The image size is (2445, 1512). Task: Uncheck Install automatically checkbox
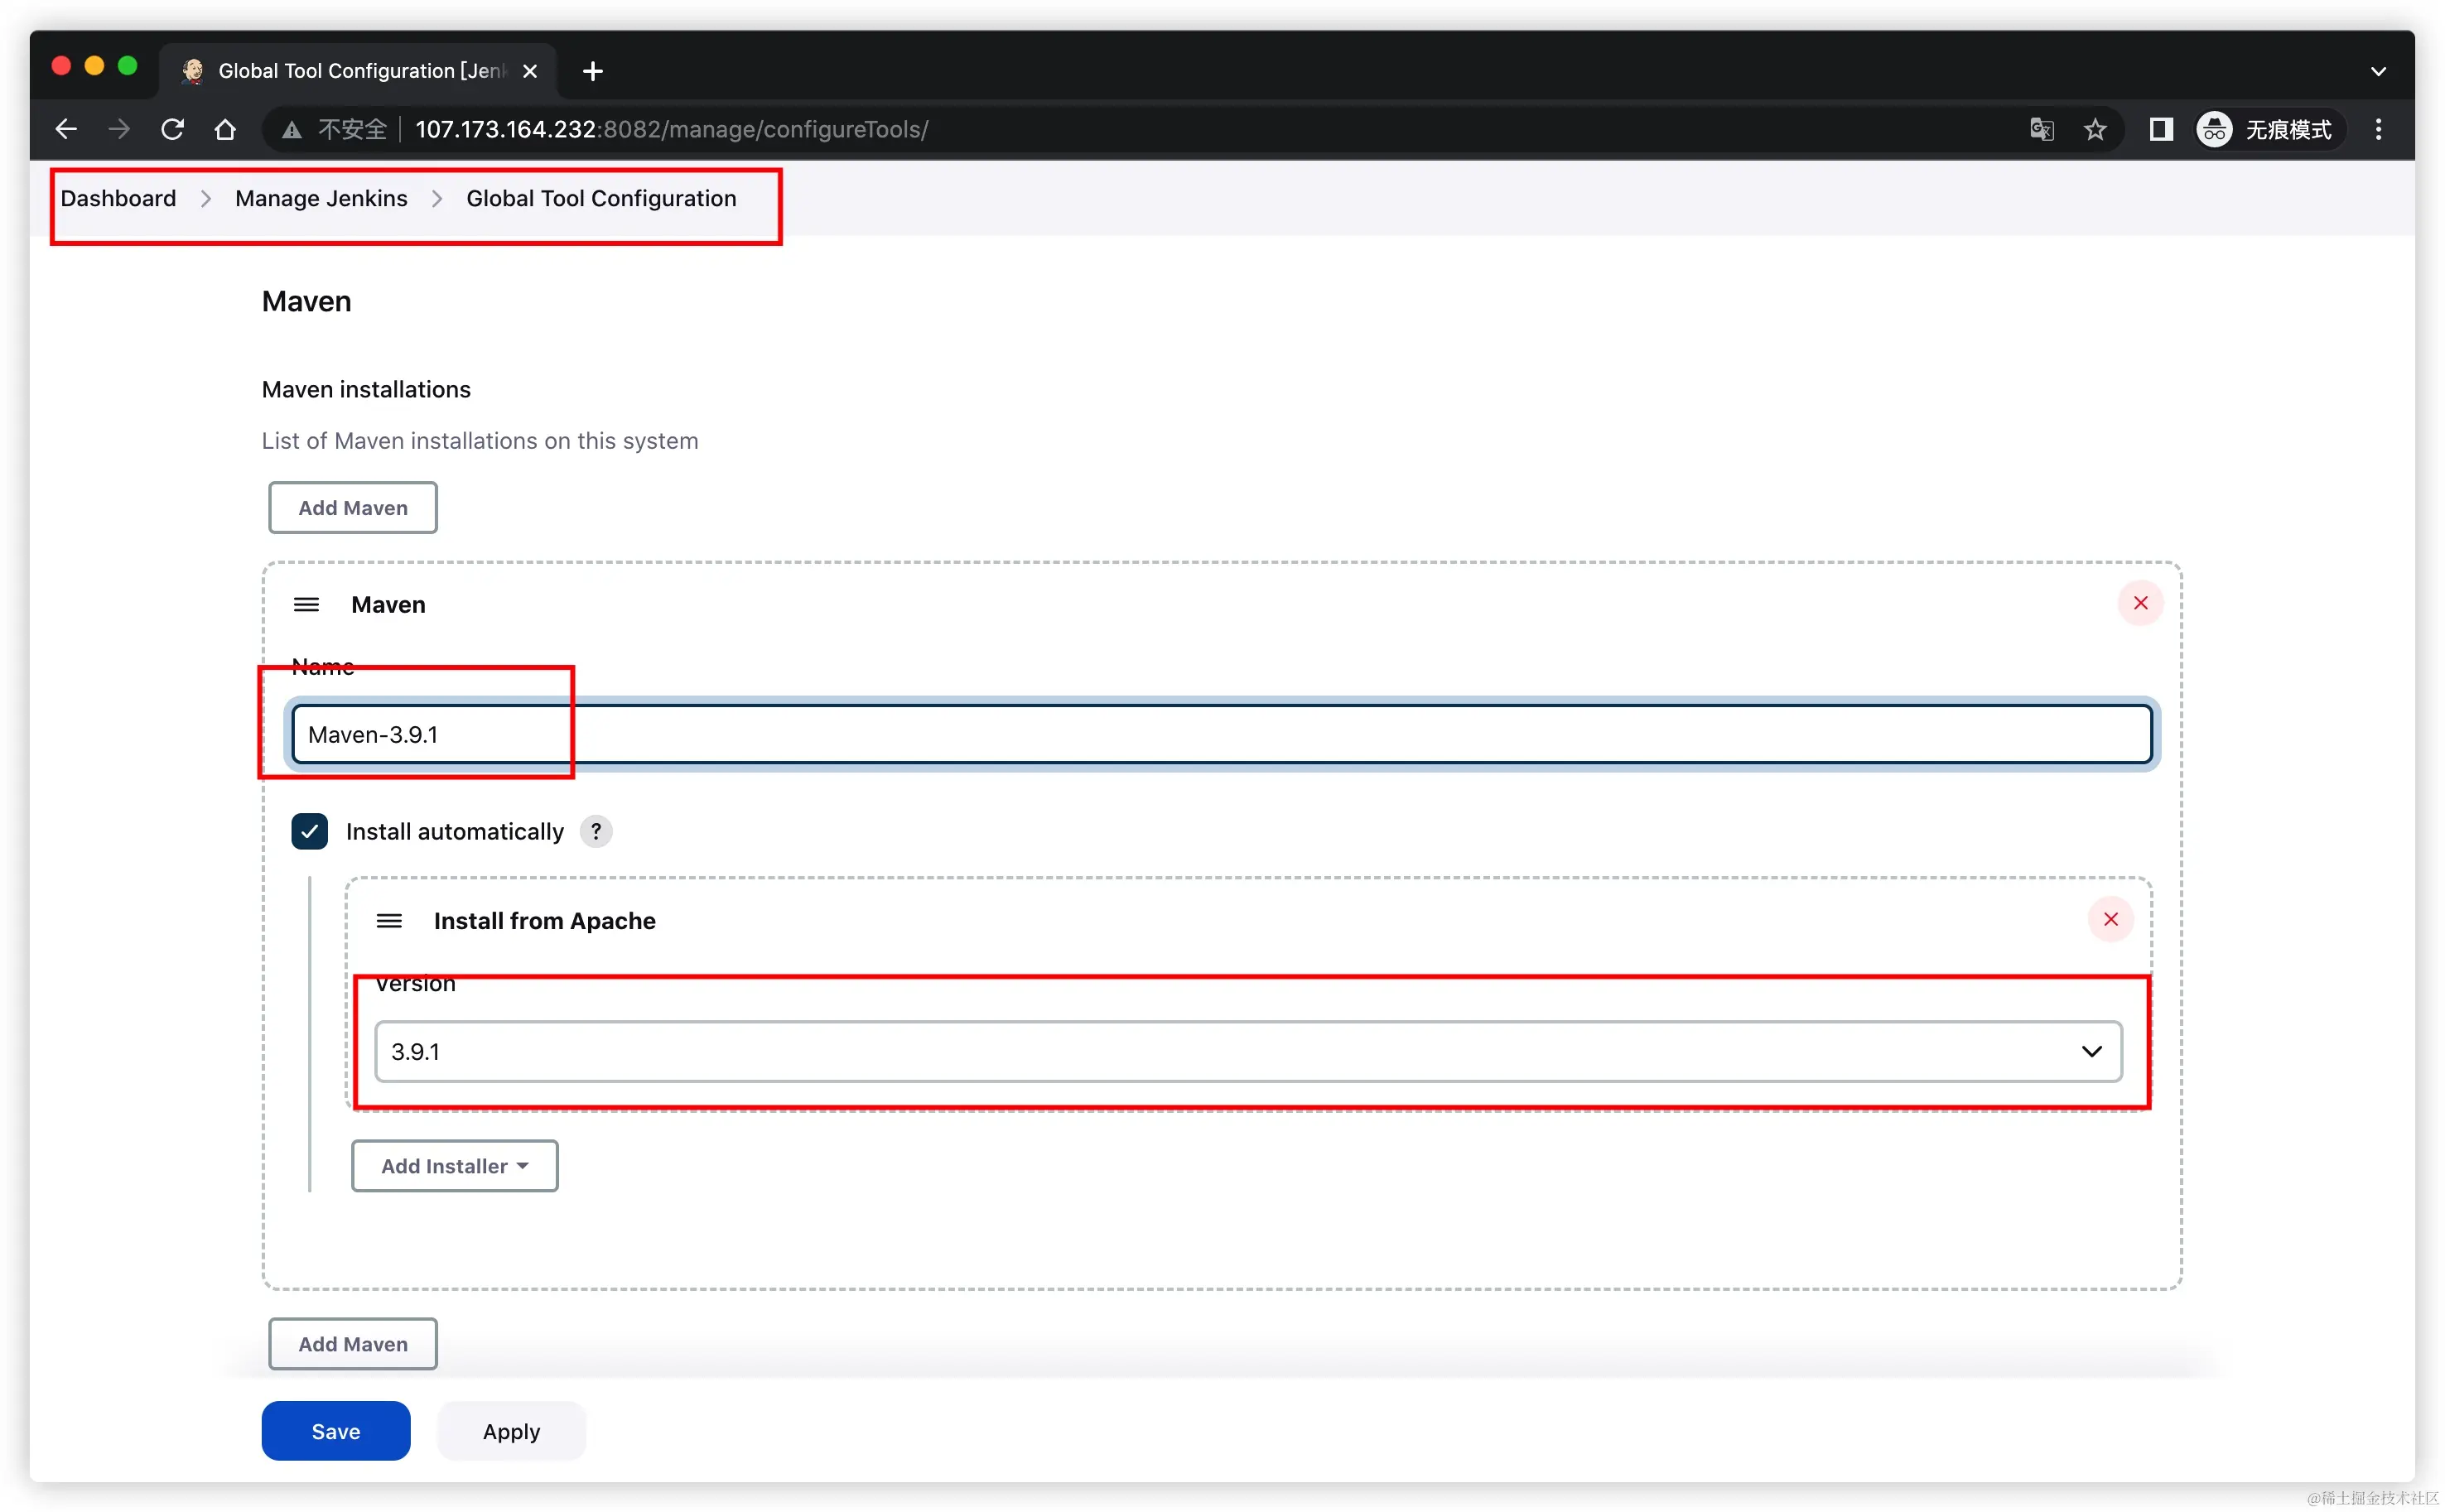(309, 831)
